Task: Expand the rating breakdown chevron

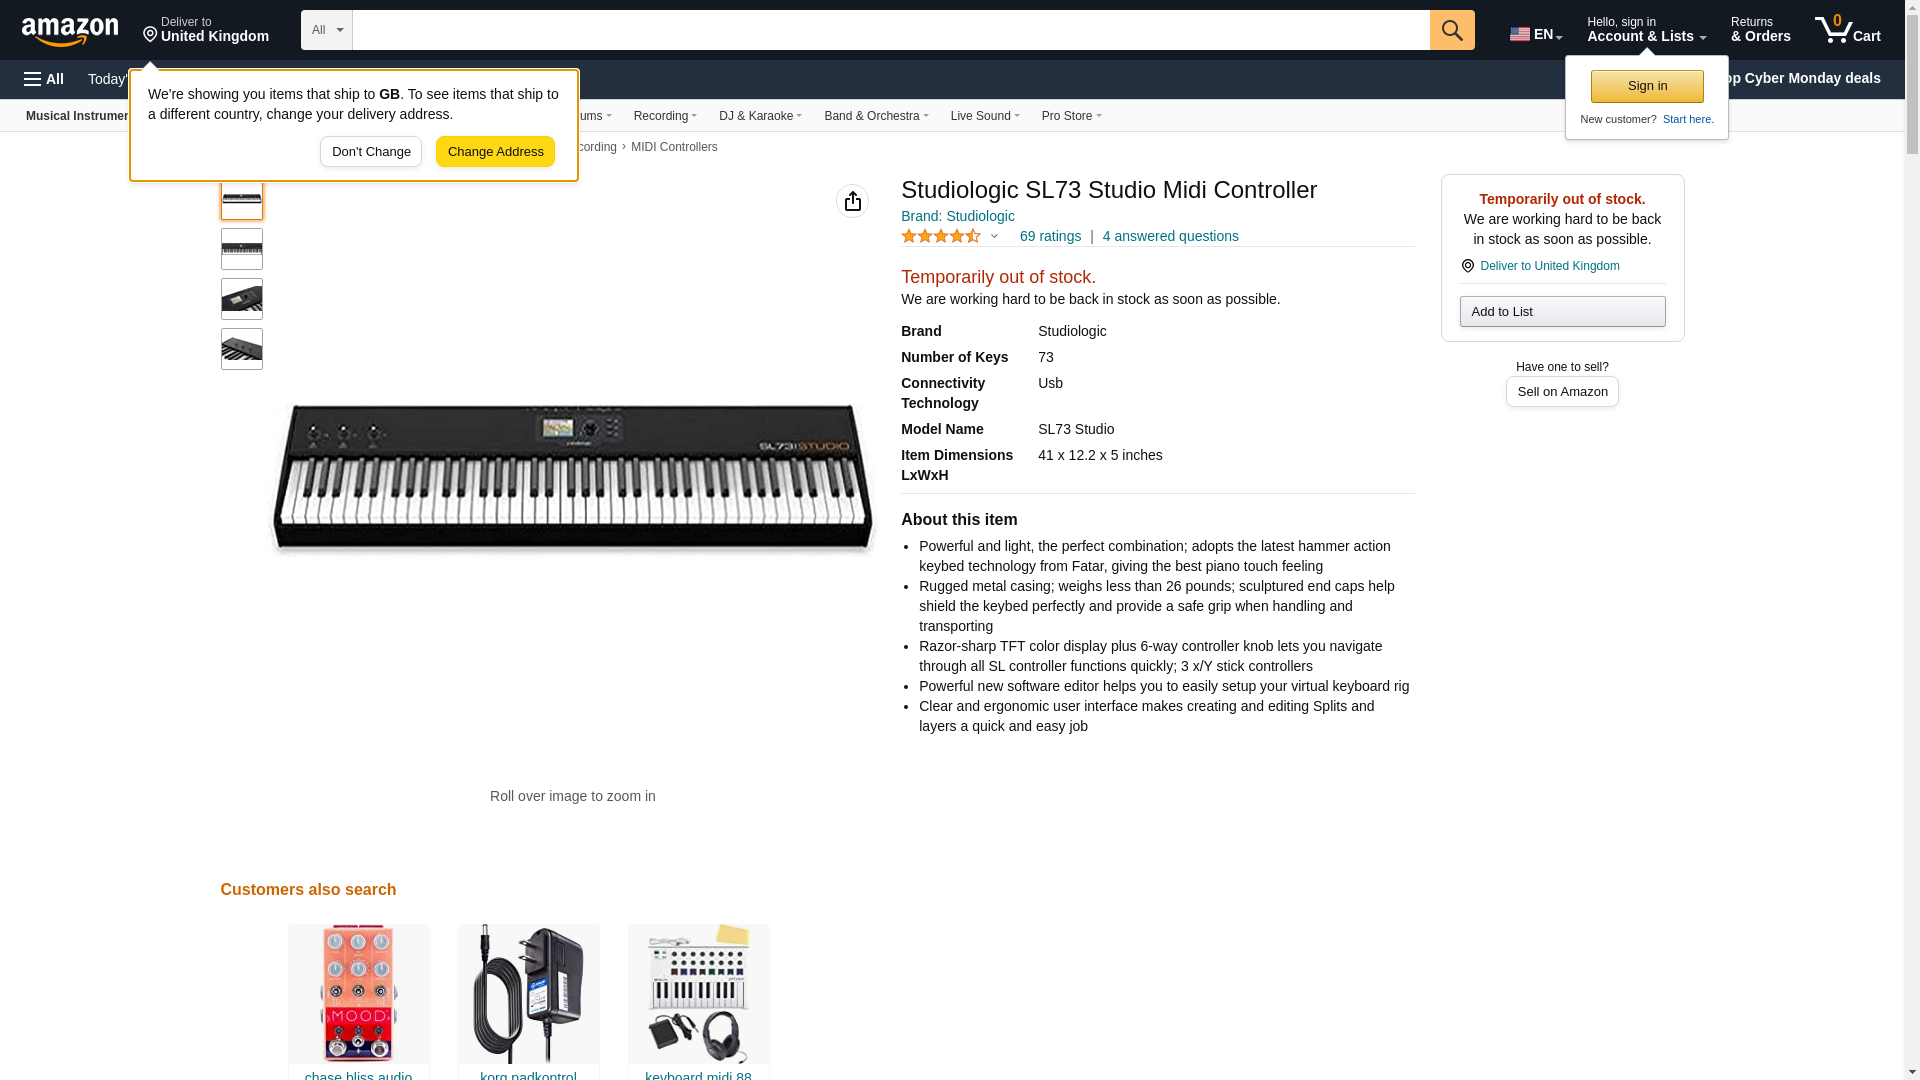Action: click(x=994, y=237)
